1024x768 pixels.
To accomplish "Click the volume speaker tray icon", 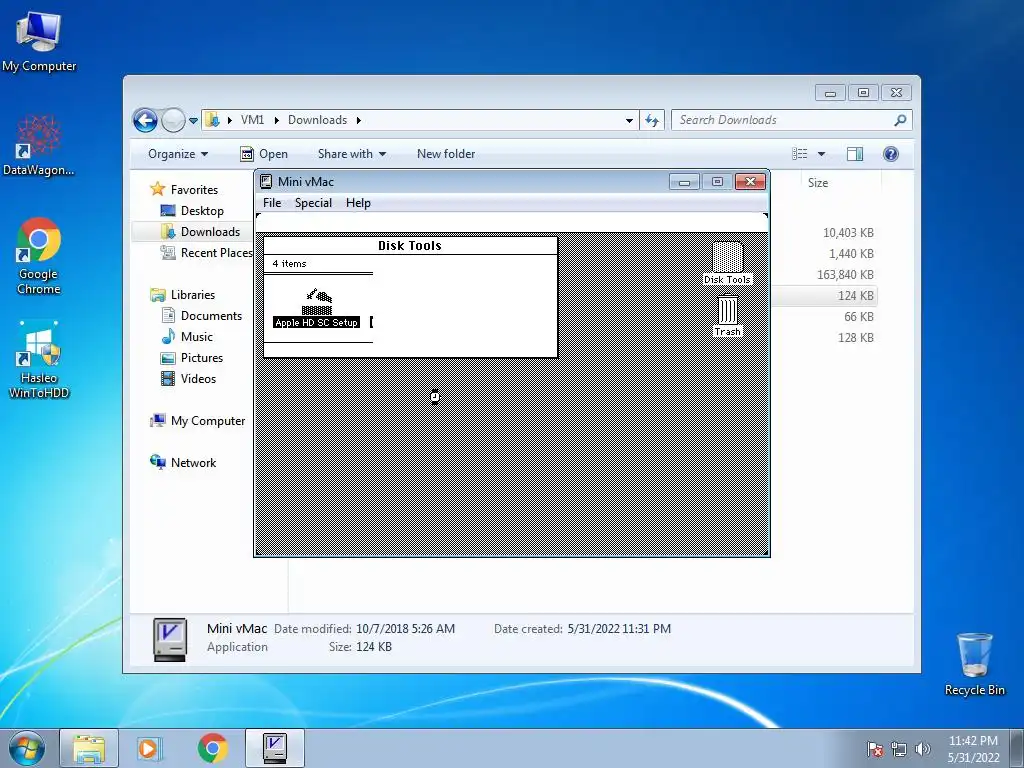I will pos(922,749).
